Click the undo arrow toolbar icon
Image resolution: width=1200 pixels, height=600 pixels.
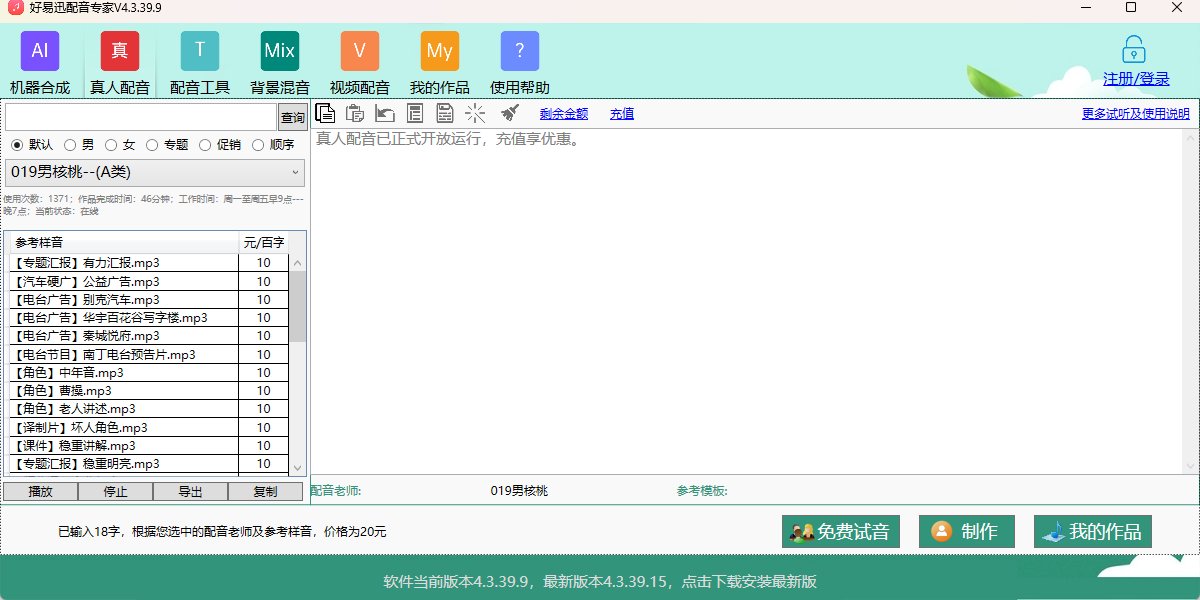coord(385,113)
